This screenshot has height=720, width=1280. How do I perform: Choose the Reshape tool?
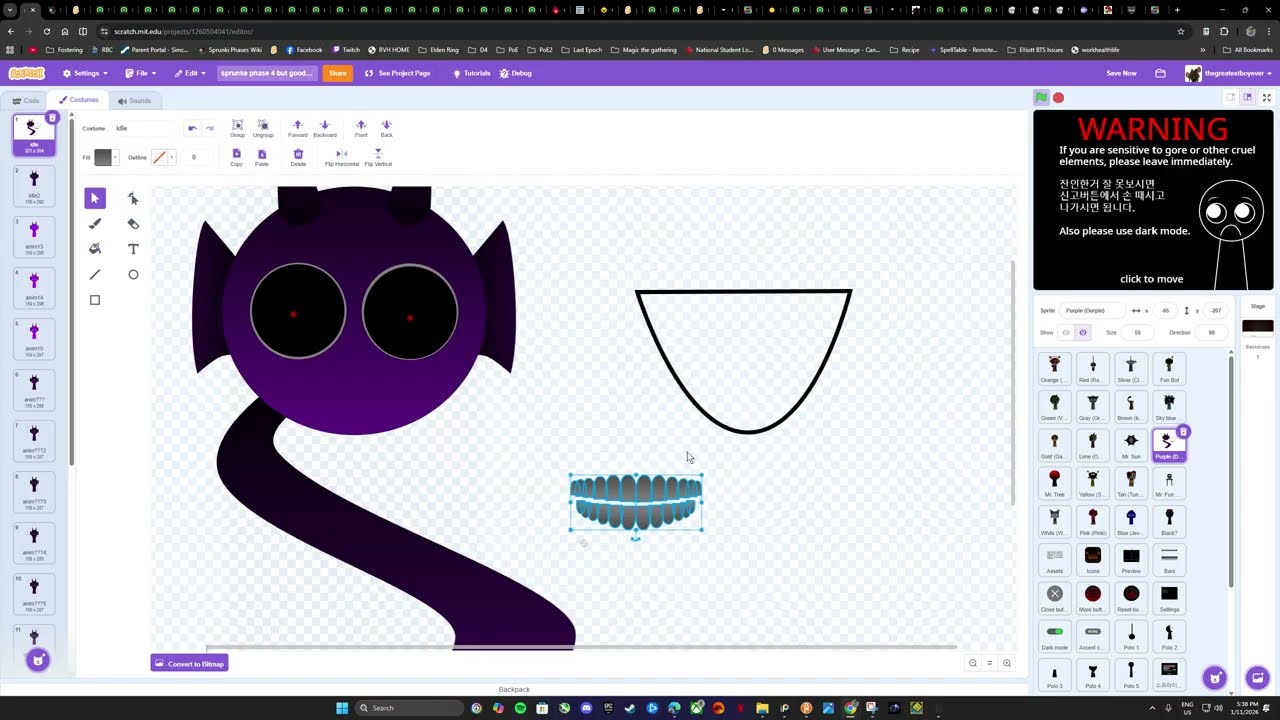click(x=133, y=198)
